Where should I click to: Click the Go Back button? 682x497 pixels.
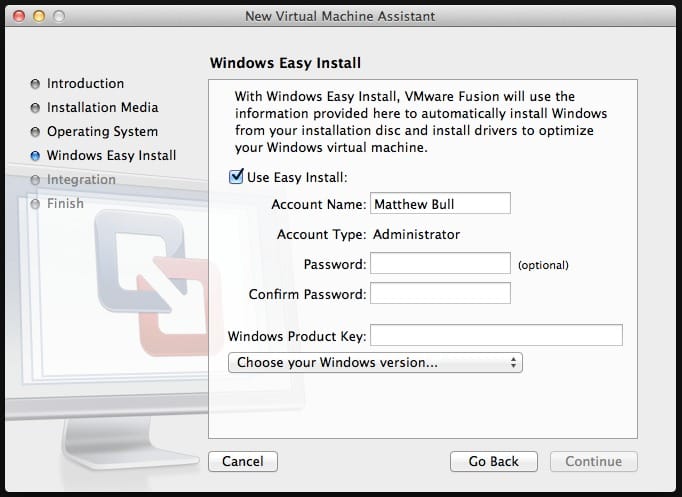coord(494,461)
